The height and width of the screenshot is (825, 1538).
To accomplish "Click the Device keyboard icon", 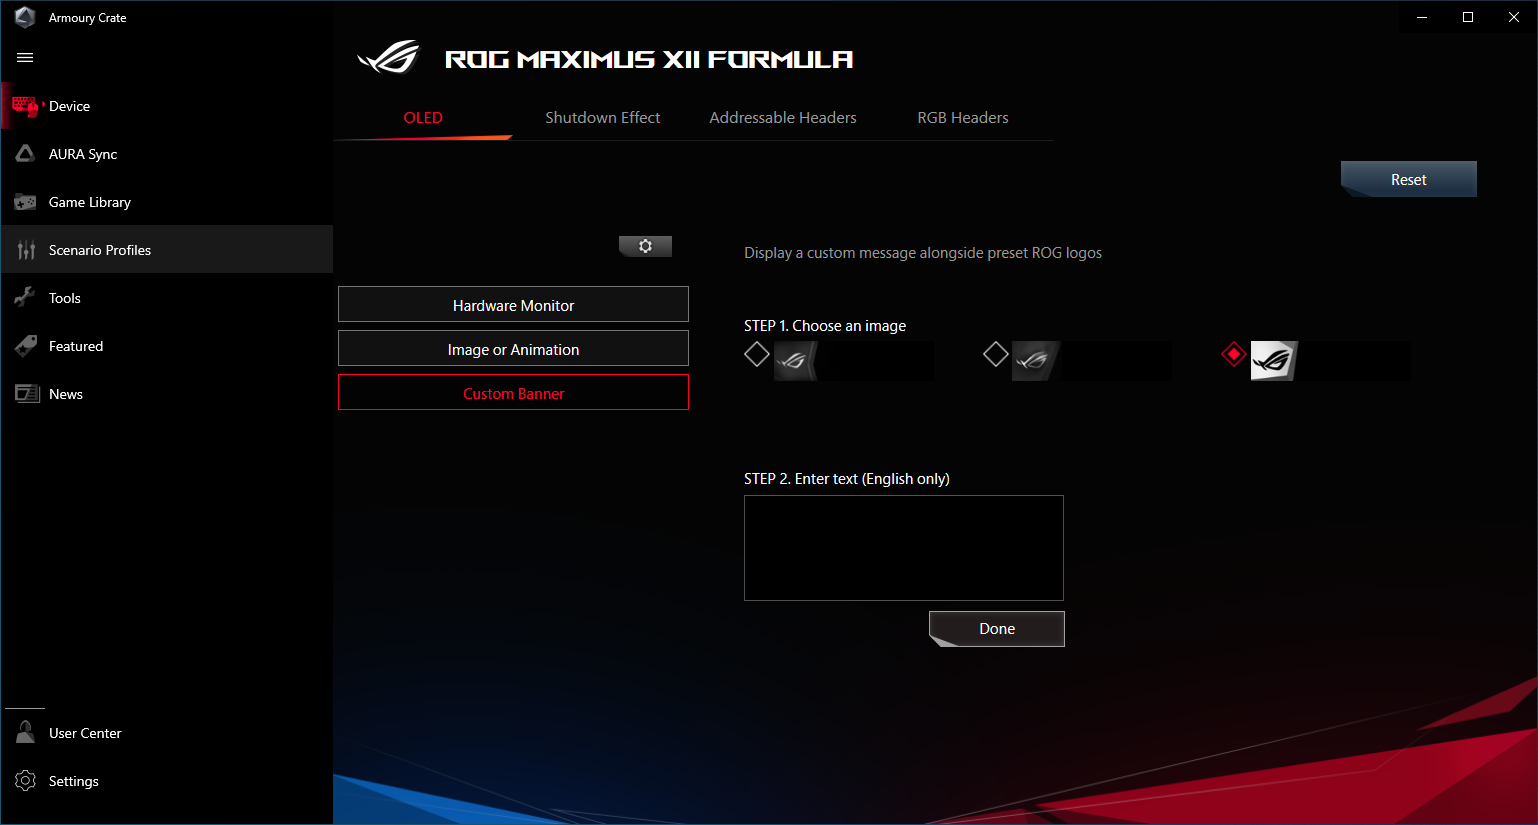I will 25,106.
